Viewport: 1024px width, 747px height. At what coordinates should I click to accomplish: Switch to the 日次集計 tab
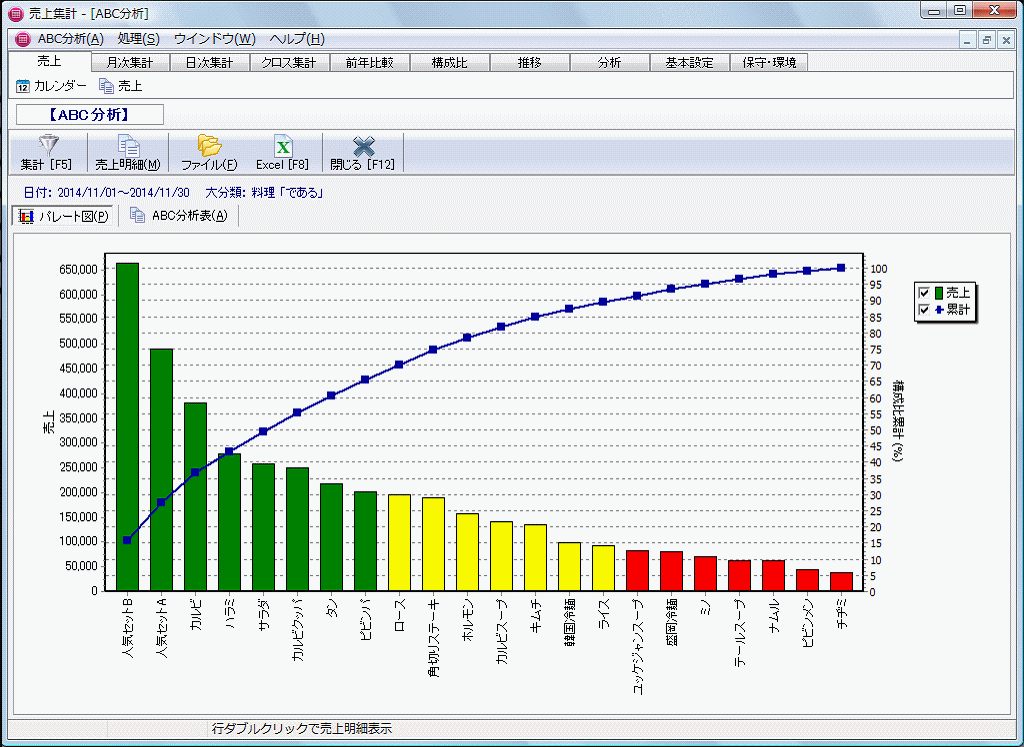tap(210, 63)
